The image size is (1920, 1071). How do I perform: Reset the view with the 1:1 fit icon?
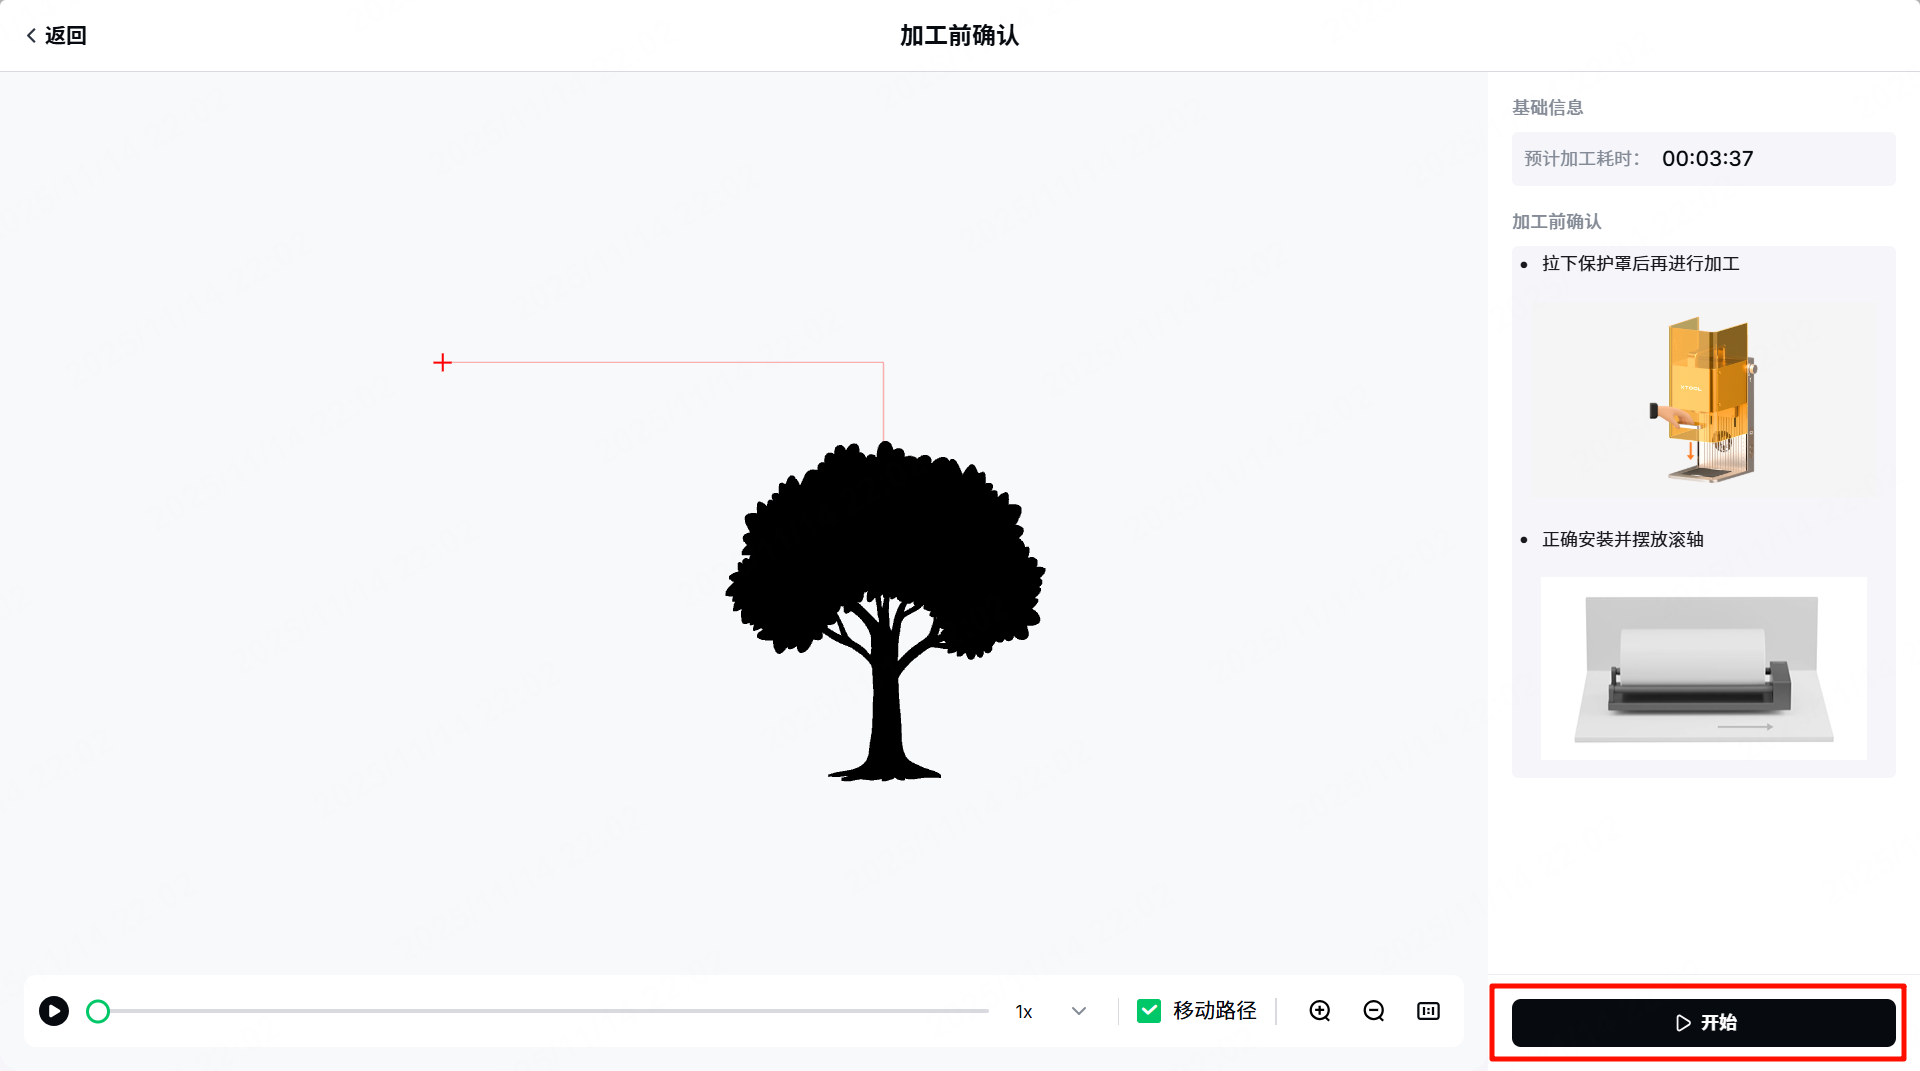tap(1428, 1011)
